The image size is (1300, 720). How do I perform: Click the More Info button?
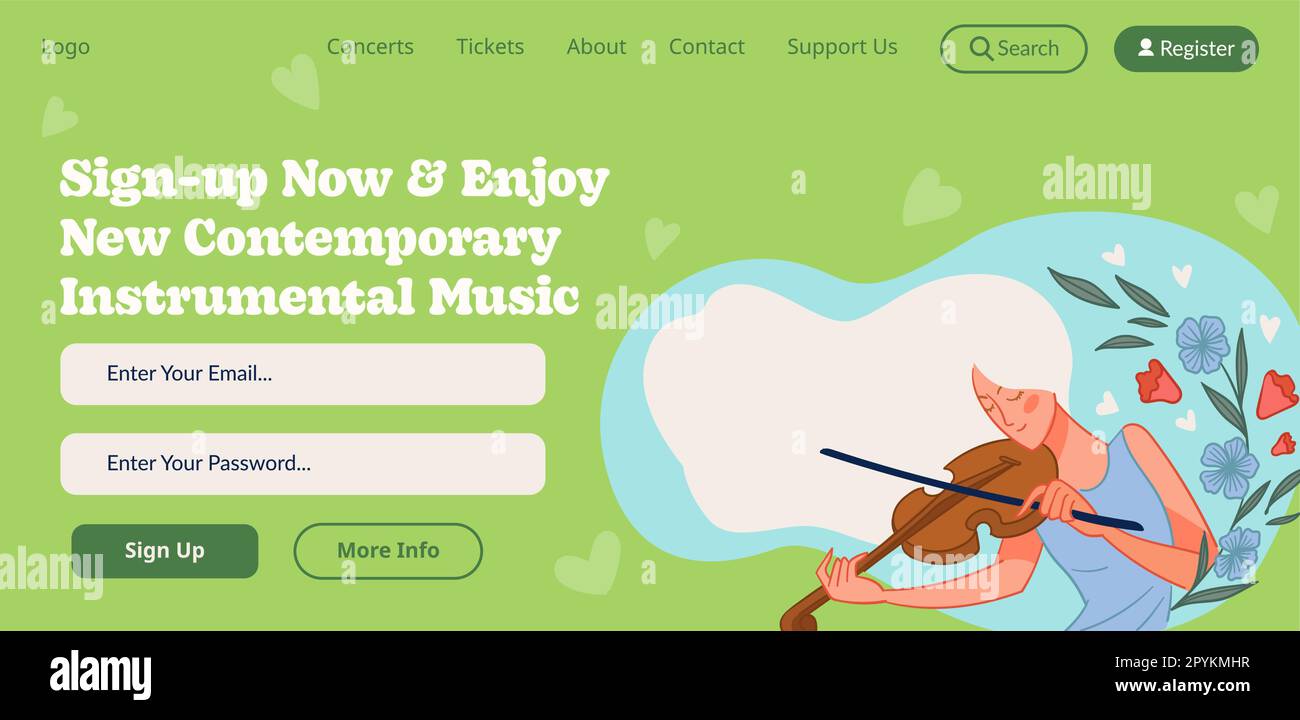coord(388,551)
